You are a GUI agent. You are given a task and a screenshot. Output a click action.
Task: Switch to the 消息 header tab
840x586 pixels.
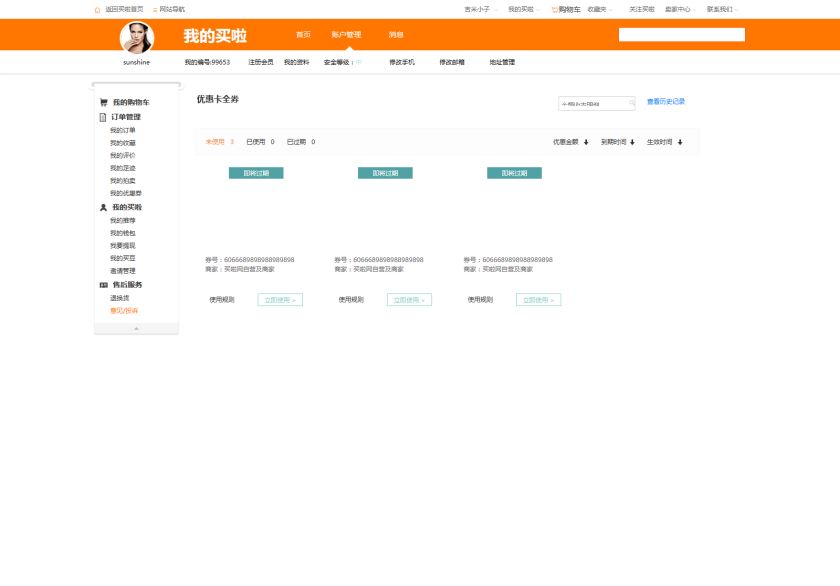click(x=396, y=35)
